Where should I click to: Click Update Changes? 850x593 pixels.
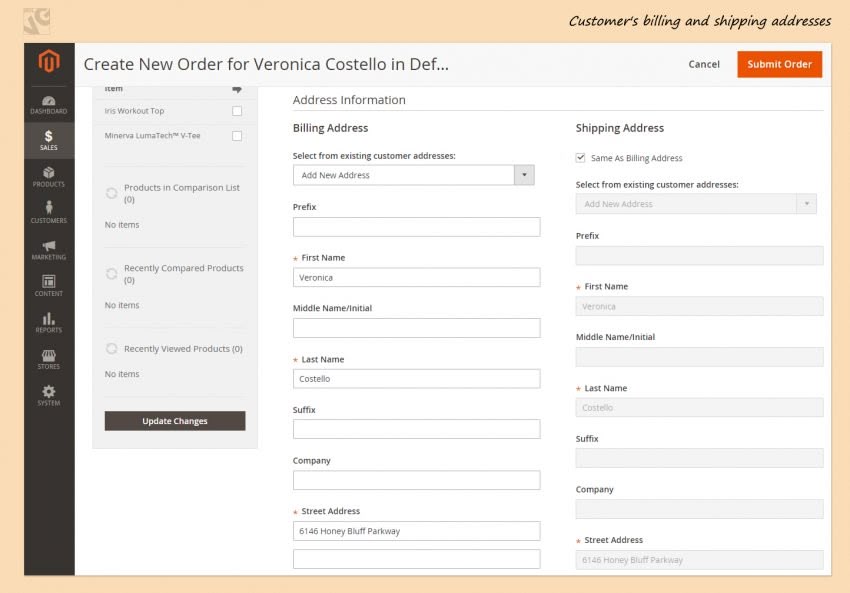coord(174,420)
